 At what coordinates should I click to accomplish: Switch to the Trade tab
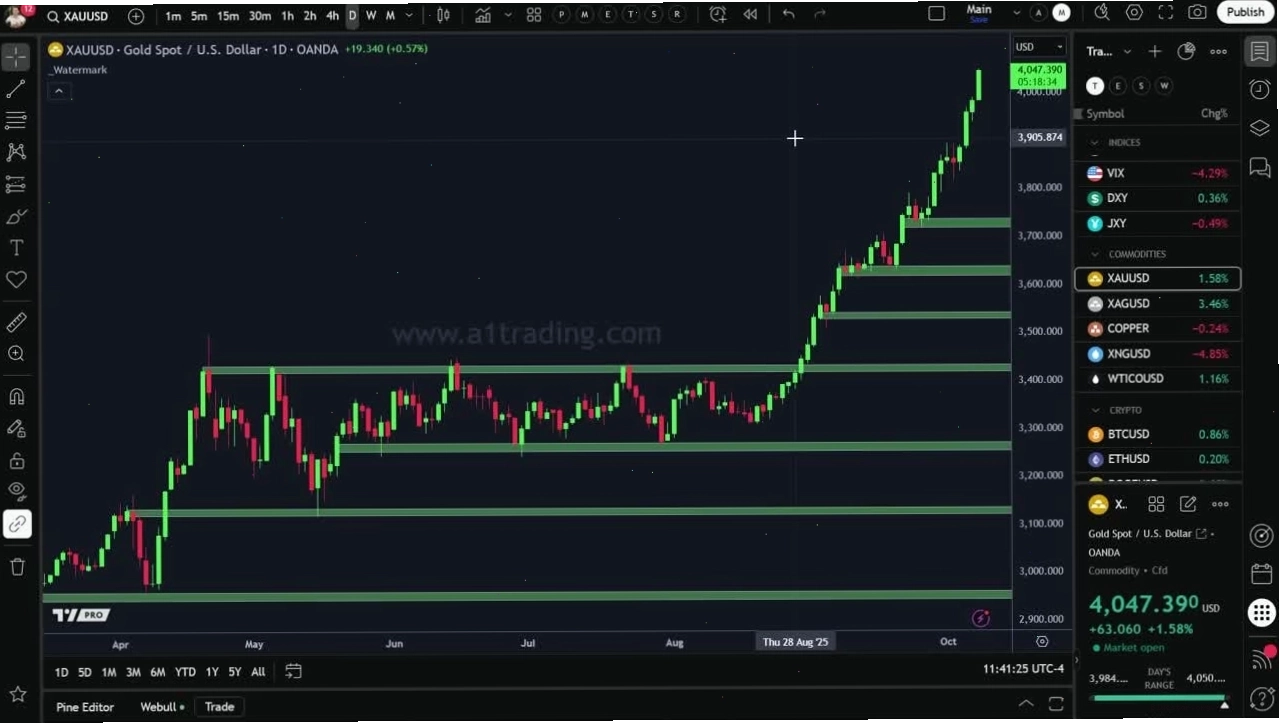coord(220,707)
